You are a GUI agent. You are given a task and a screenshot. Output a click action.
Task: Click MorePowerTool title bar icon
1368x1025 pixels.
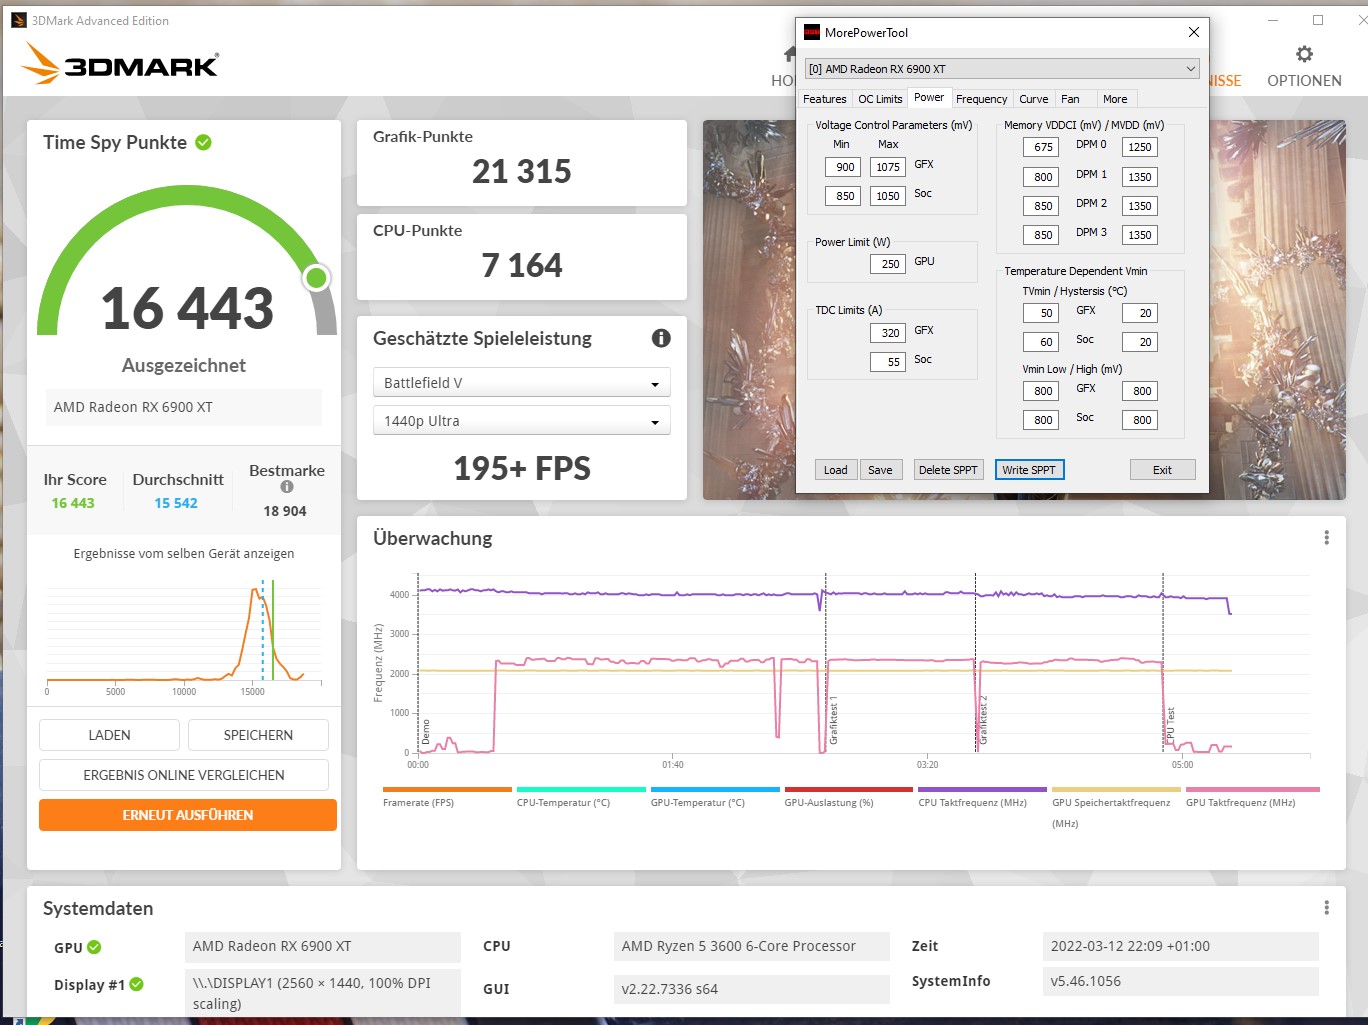tap(812, 32)
